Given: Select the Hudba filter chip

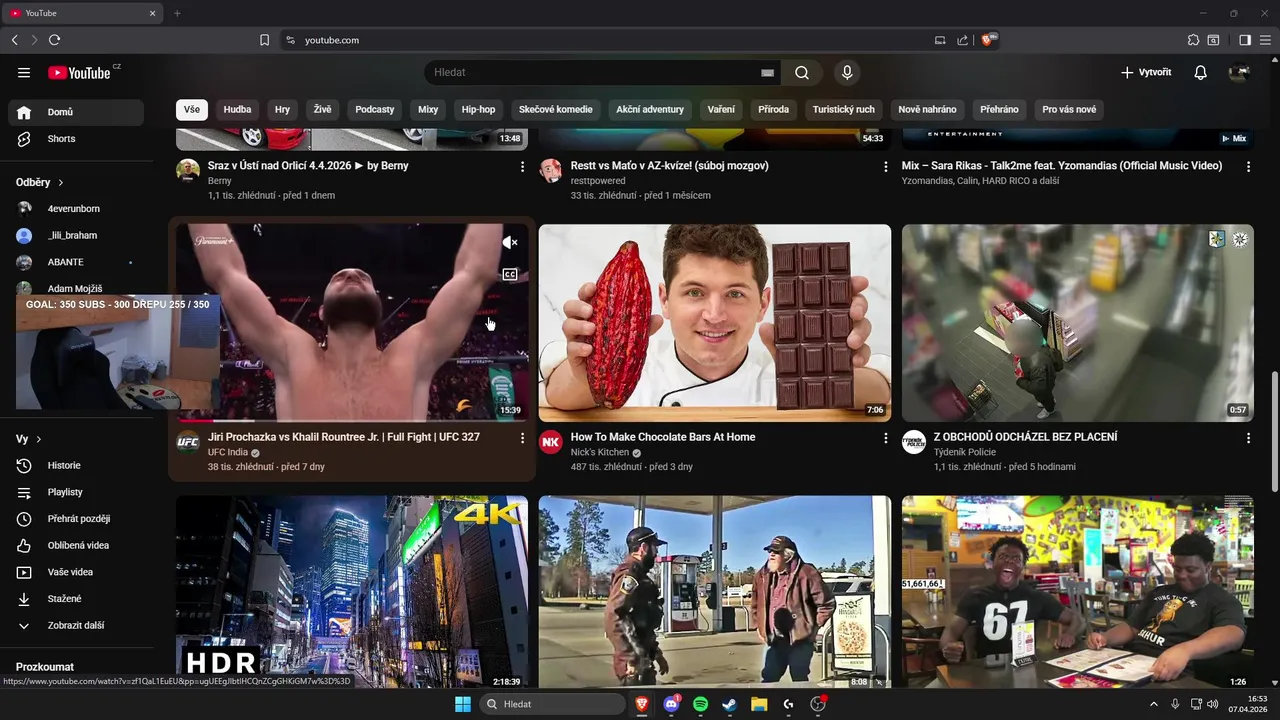Looking at the screenshot, I should [237, 109].
